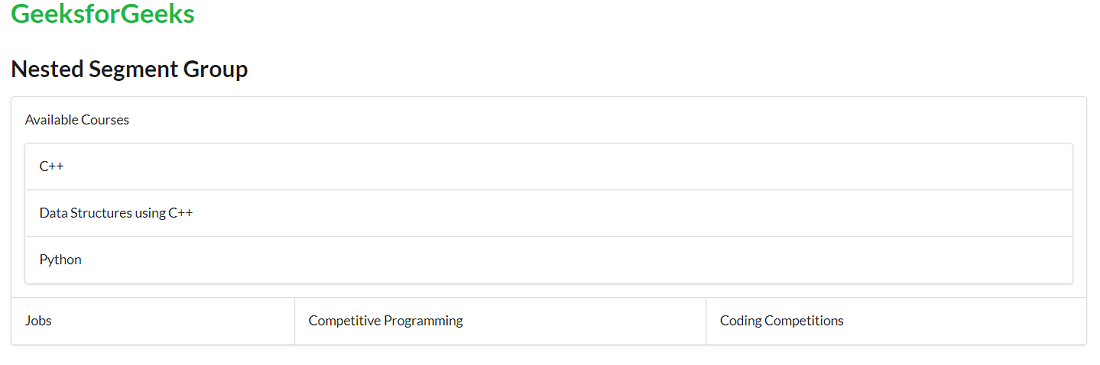Click the green GeeksforGeeks heading

coord(103,14)
